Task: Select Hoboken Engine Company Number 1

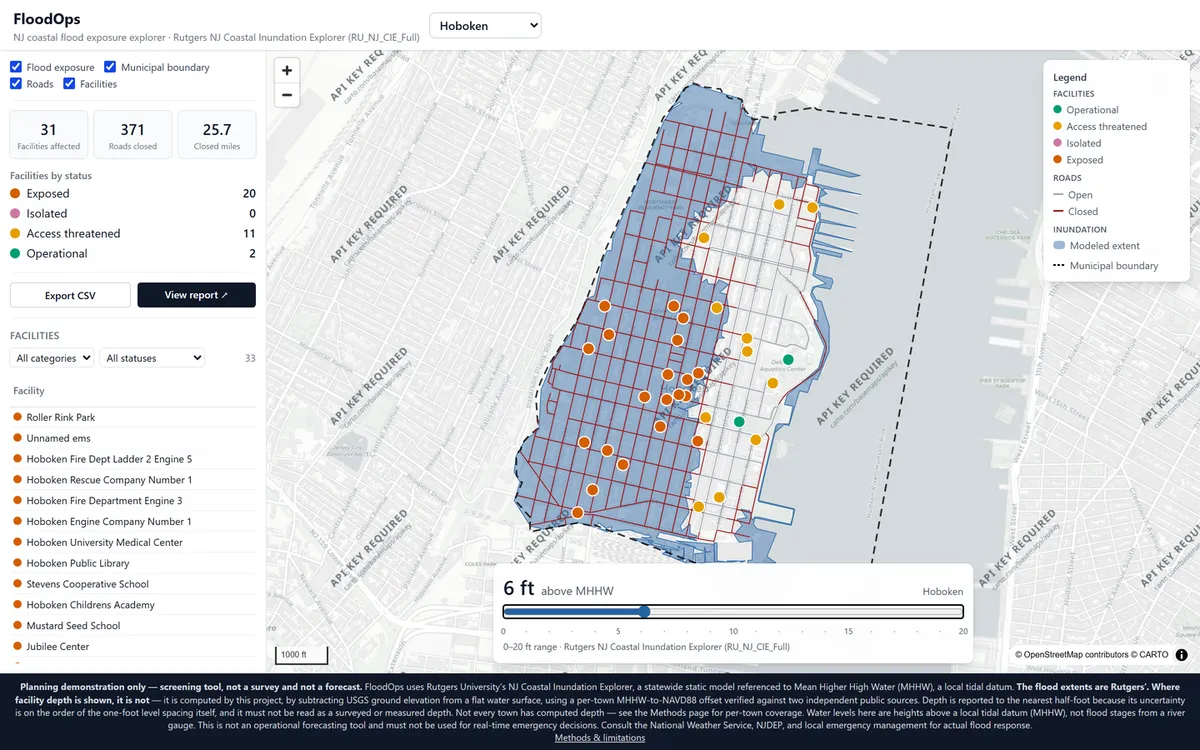Action: point(133,521)
